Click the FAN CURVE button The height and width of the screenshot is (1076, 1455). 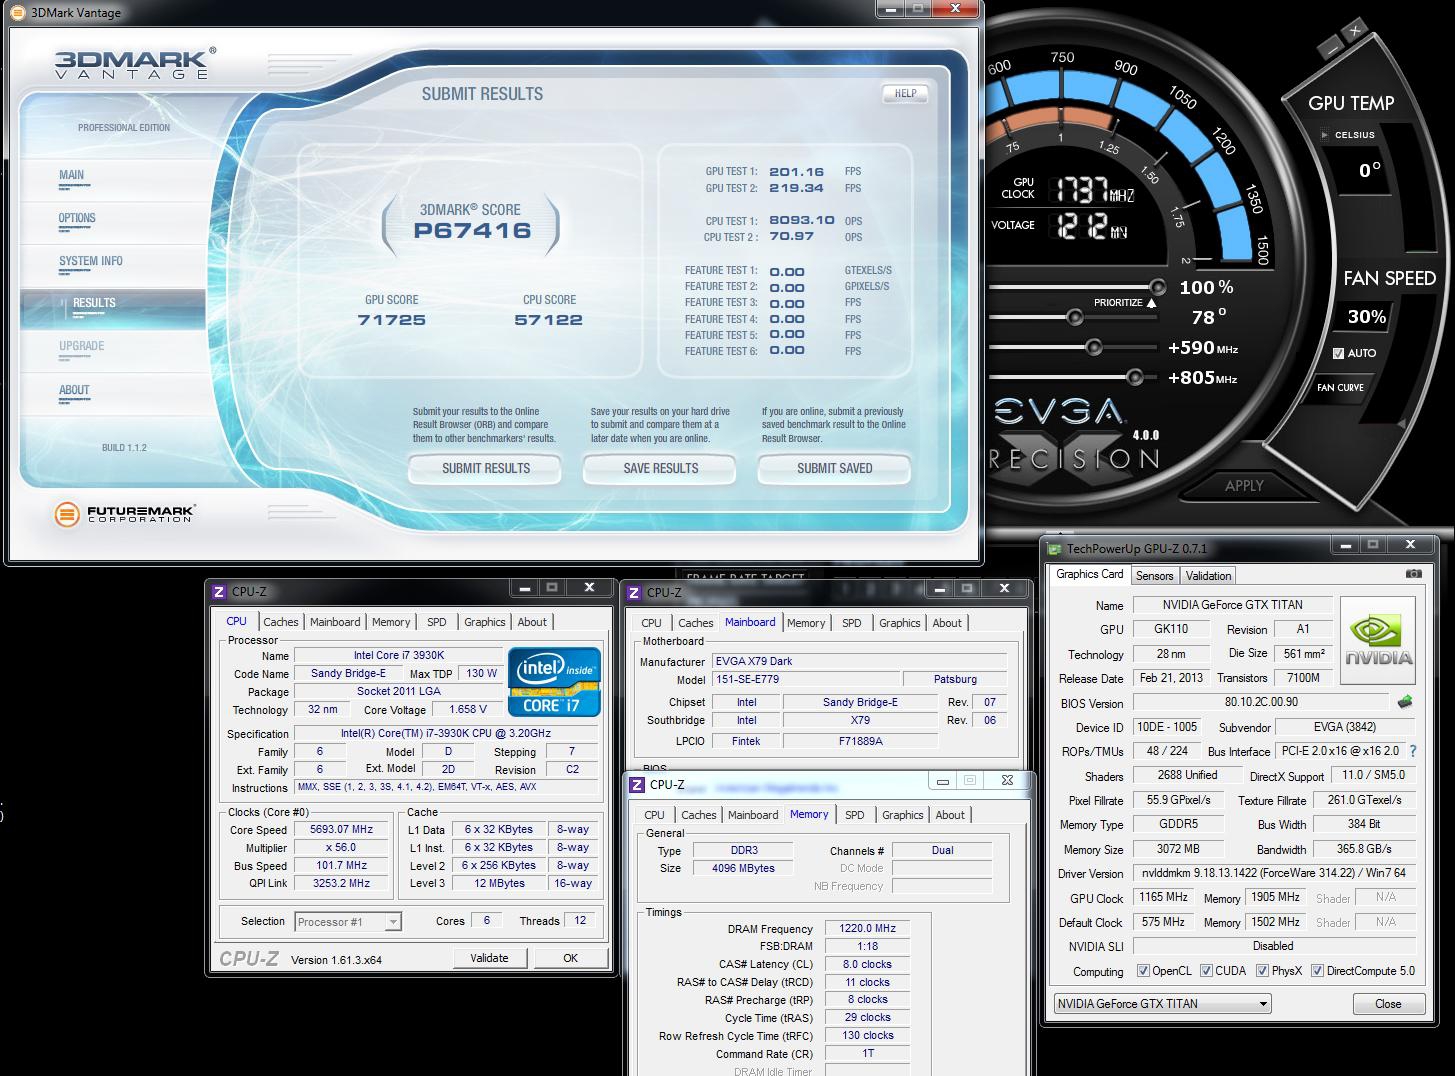click(x=1340, y=387)
